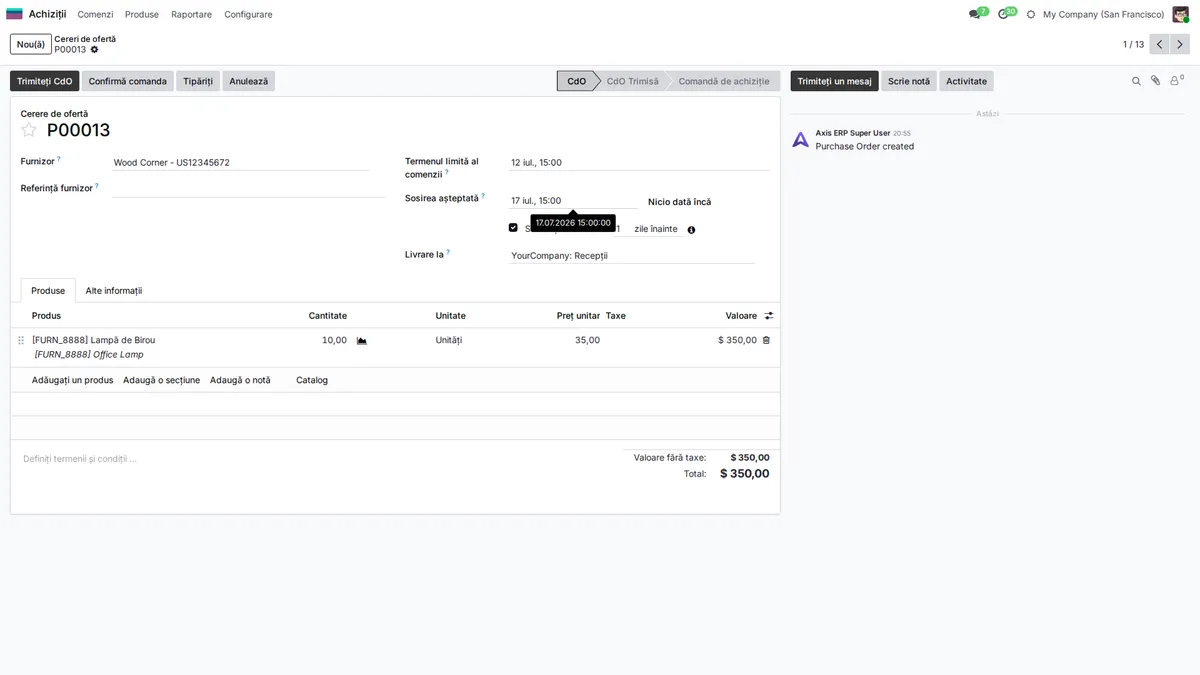
Task: Select the CdO Trimisă status stage
Action: (x=633, y=81)
